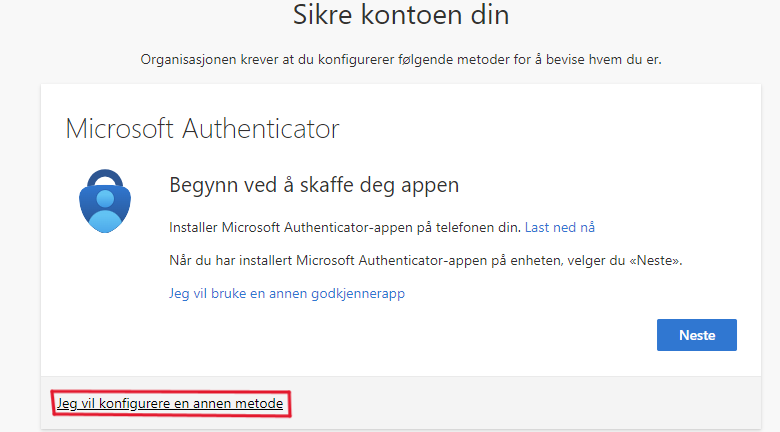Screen dimensions: 780x432
Task: Click the "Installer Microsoft Authenticator-appen" instruction text
Action: pyautogui.click(x=344, y=227)
